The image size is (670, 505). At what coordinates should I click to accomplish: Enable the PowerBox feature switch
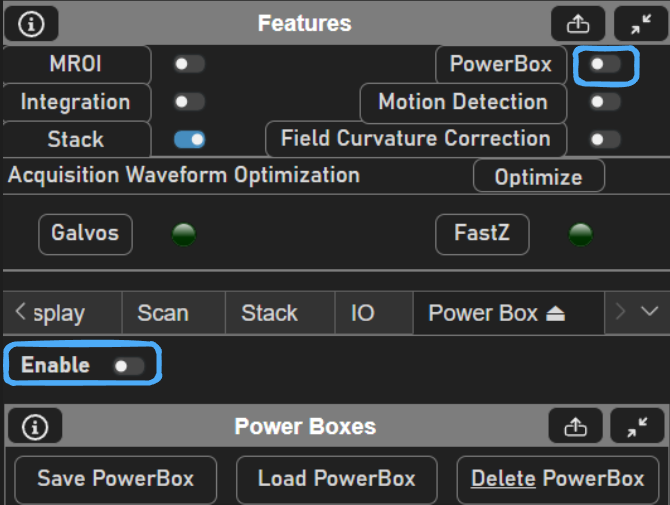[x=604, y=64]
